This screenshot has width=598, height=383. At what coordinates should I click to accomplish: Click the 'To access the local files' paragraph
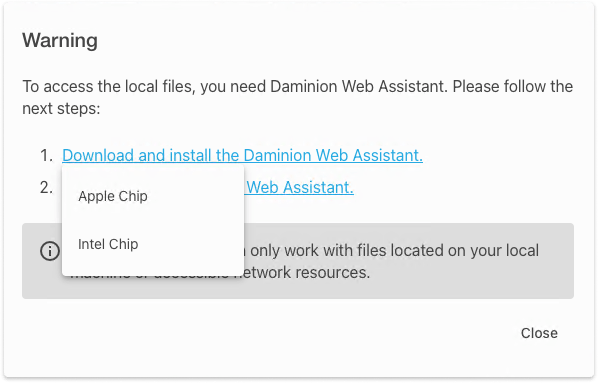pyautogui.click(x=297, y=97)
